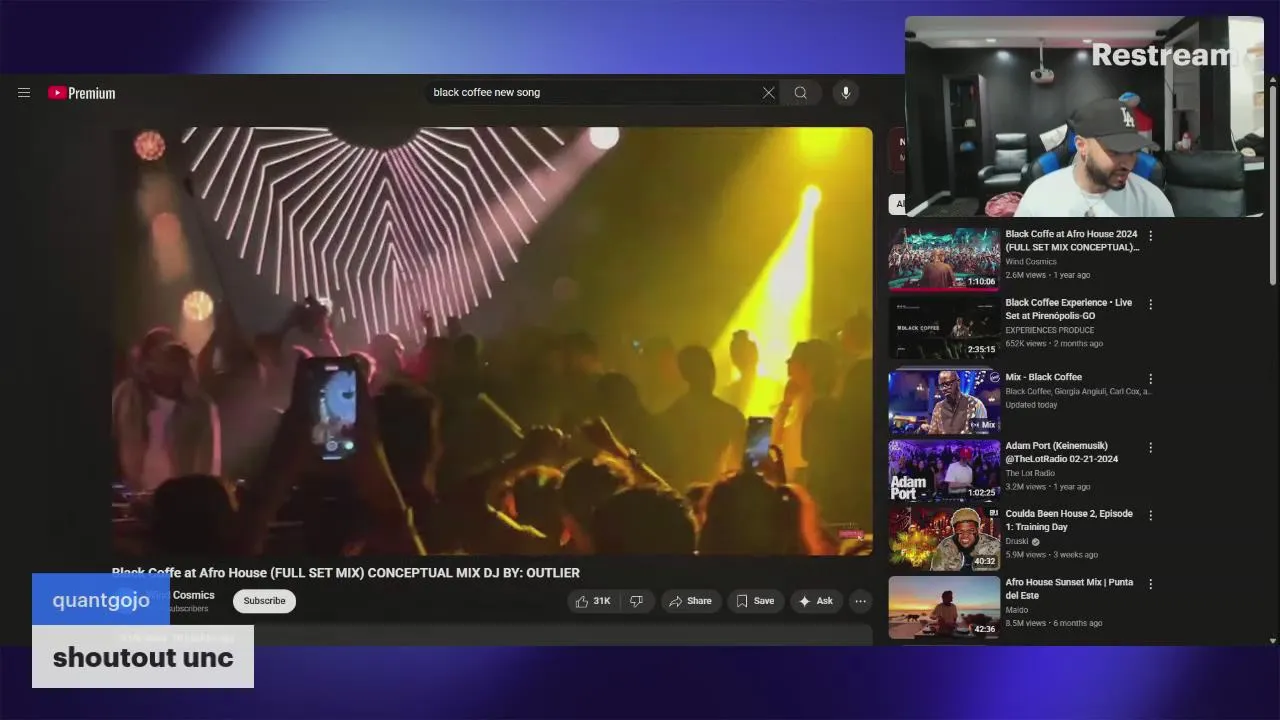The image size is (1280, 720).
Task: Open the Mix - Black Coffee thumbnail
Action: pos(944,402)
